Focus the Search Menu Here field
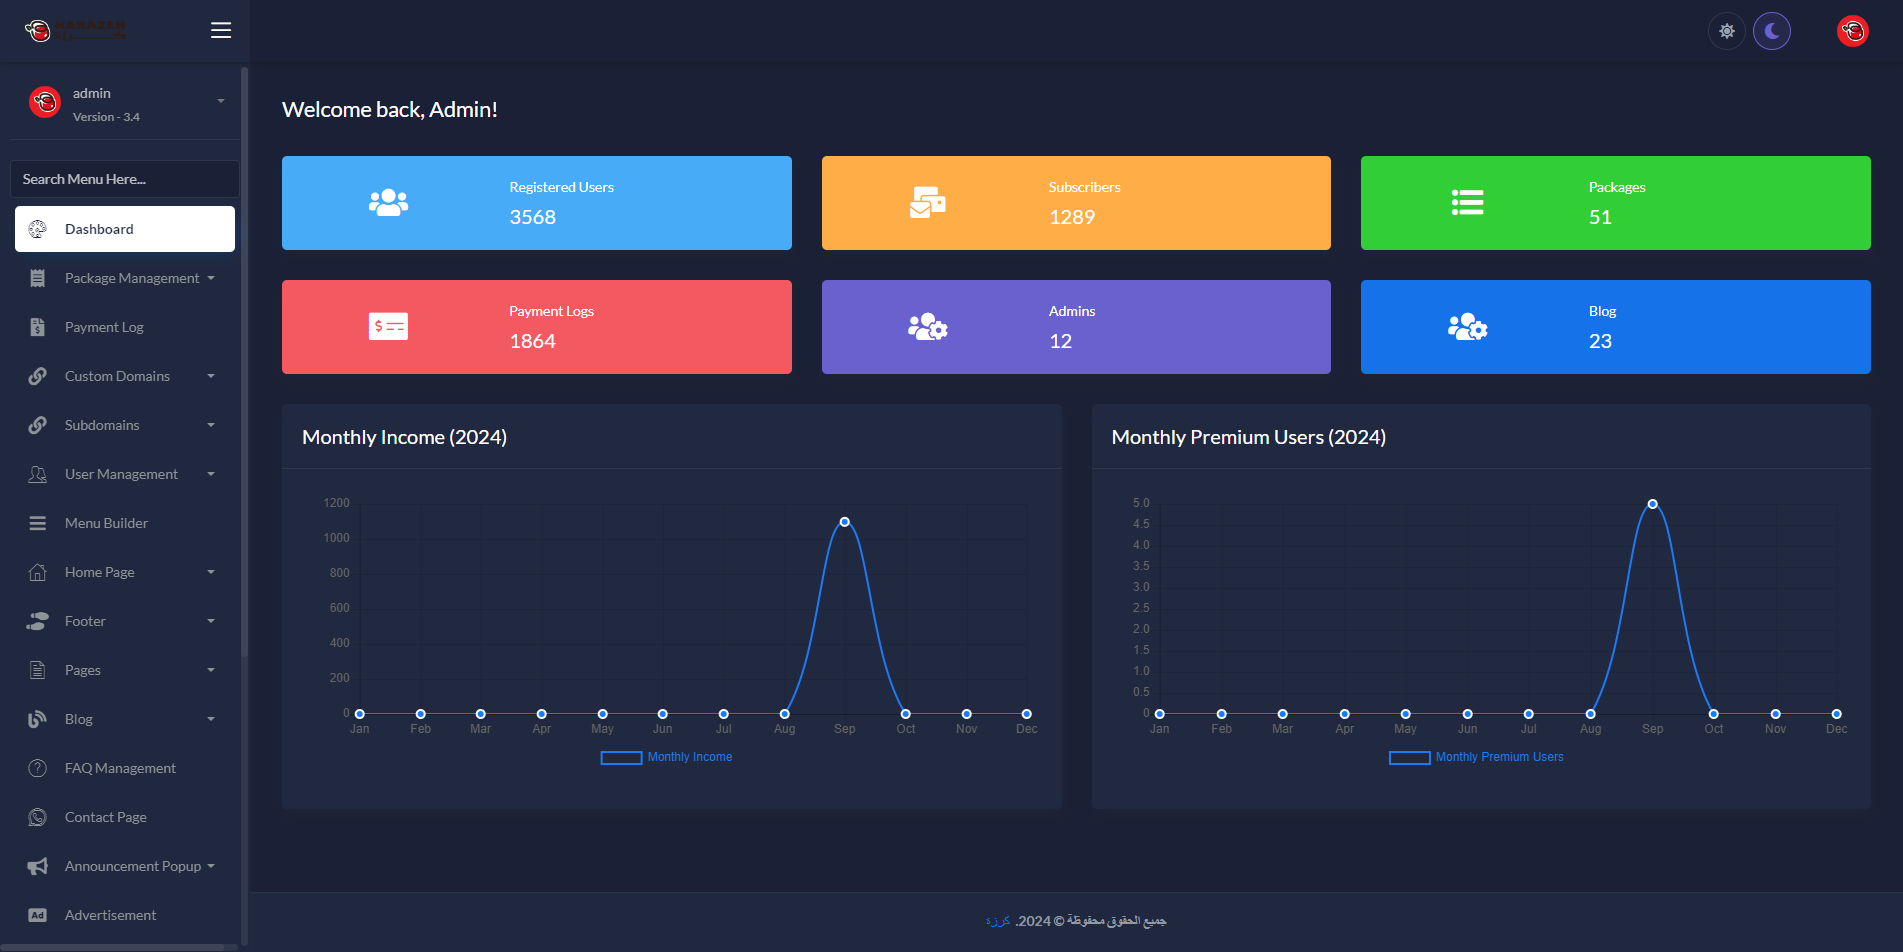Image resolution: width=1903 pixels, height=952 pixels. pyautogui.click(x=124, y=179)
